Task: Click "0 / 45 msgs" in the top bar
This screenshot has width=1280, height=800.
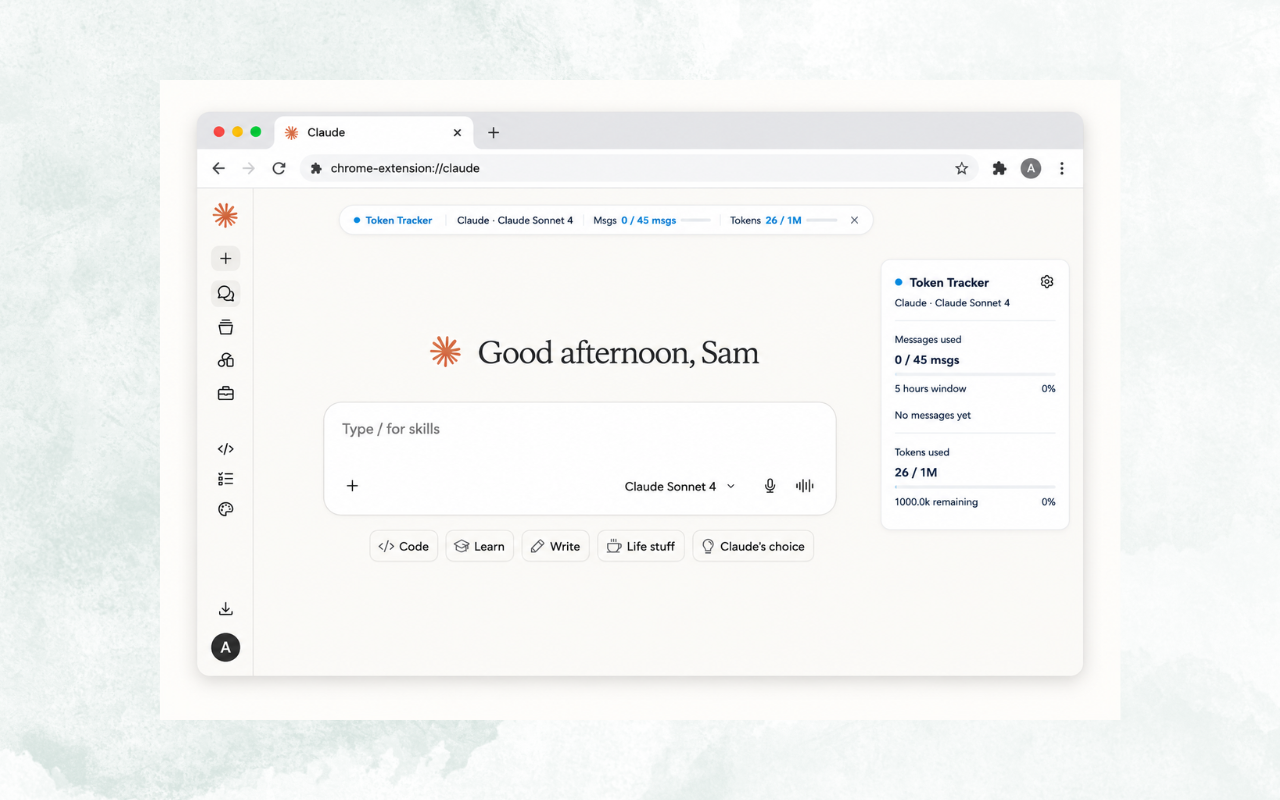Action: coord(649,220)
